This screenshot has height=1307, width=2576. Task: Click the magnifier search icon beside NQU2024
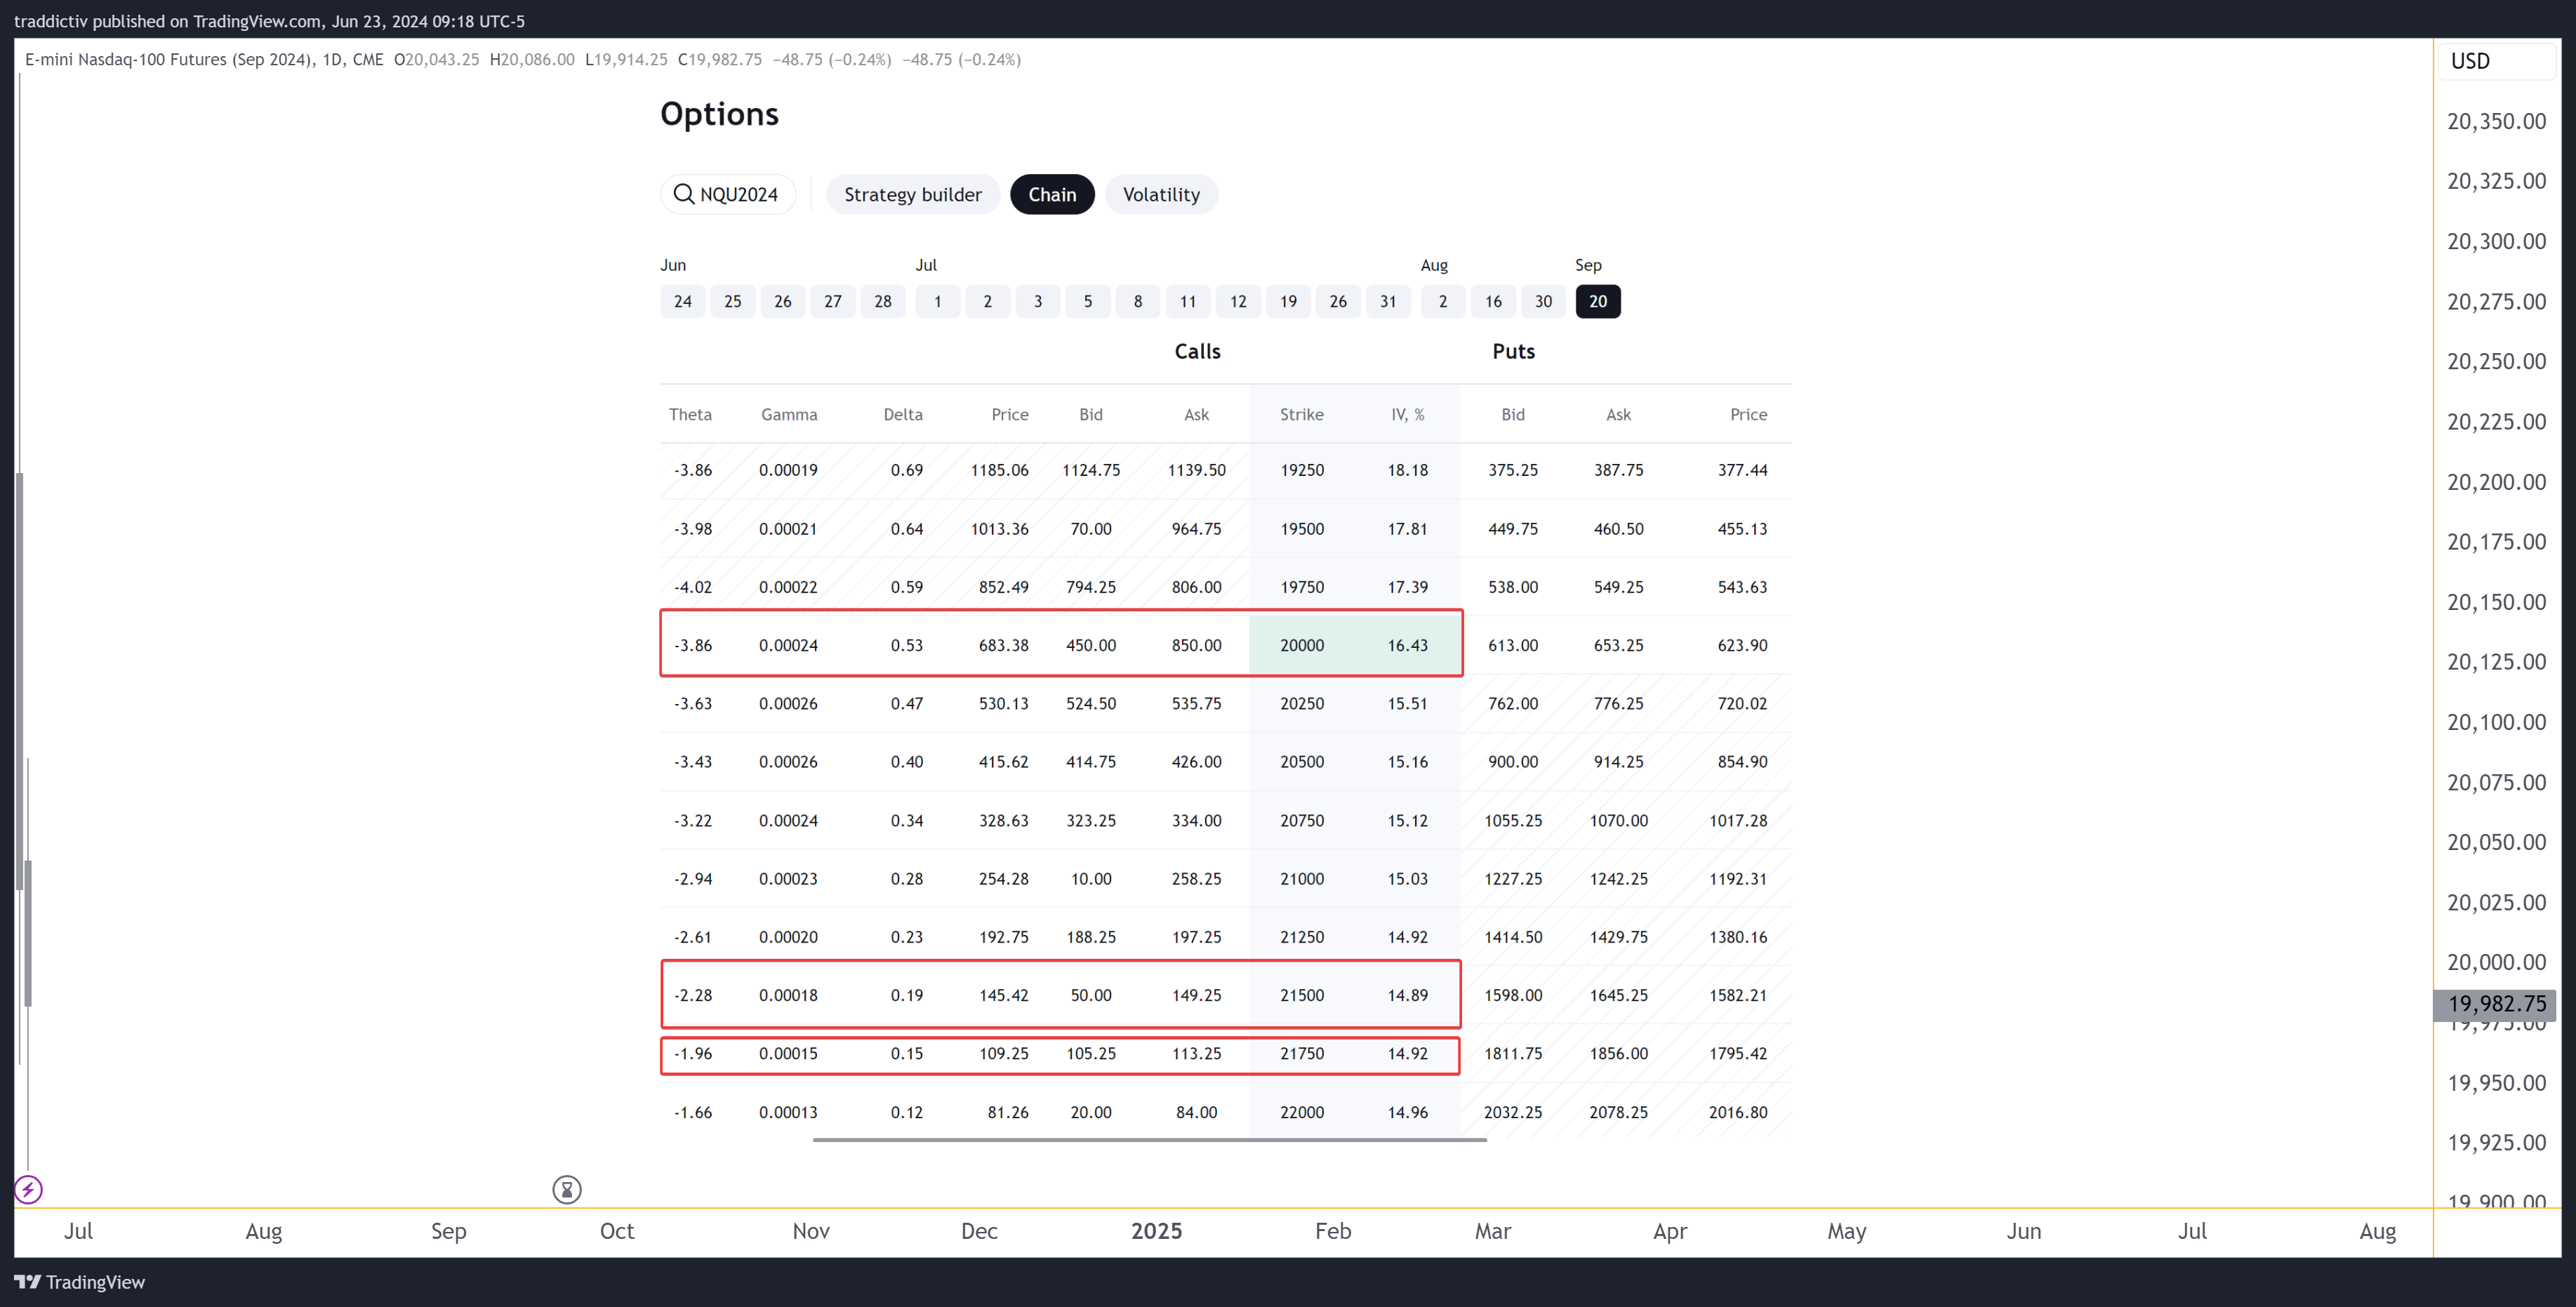pos(684,194)
